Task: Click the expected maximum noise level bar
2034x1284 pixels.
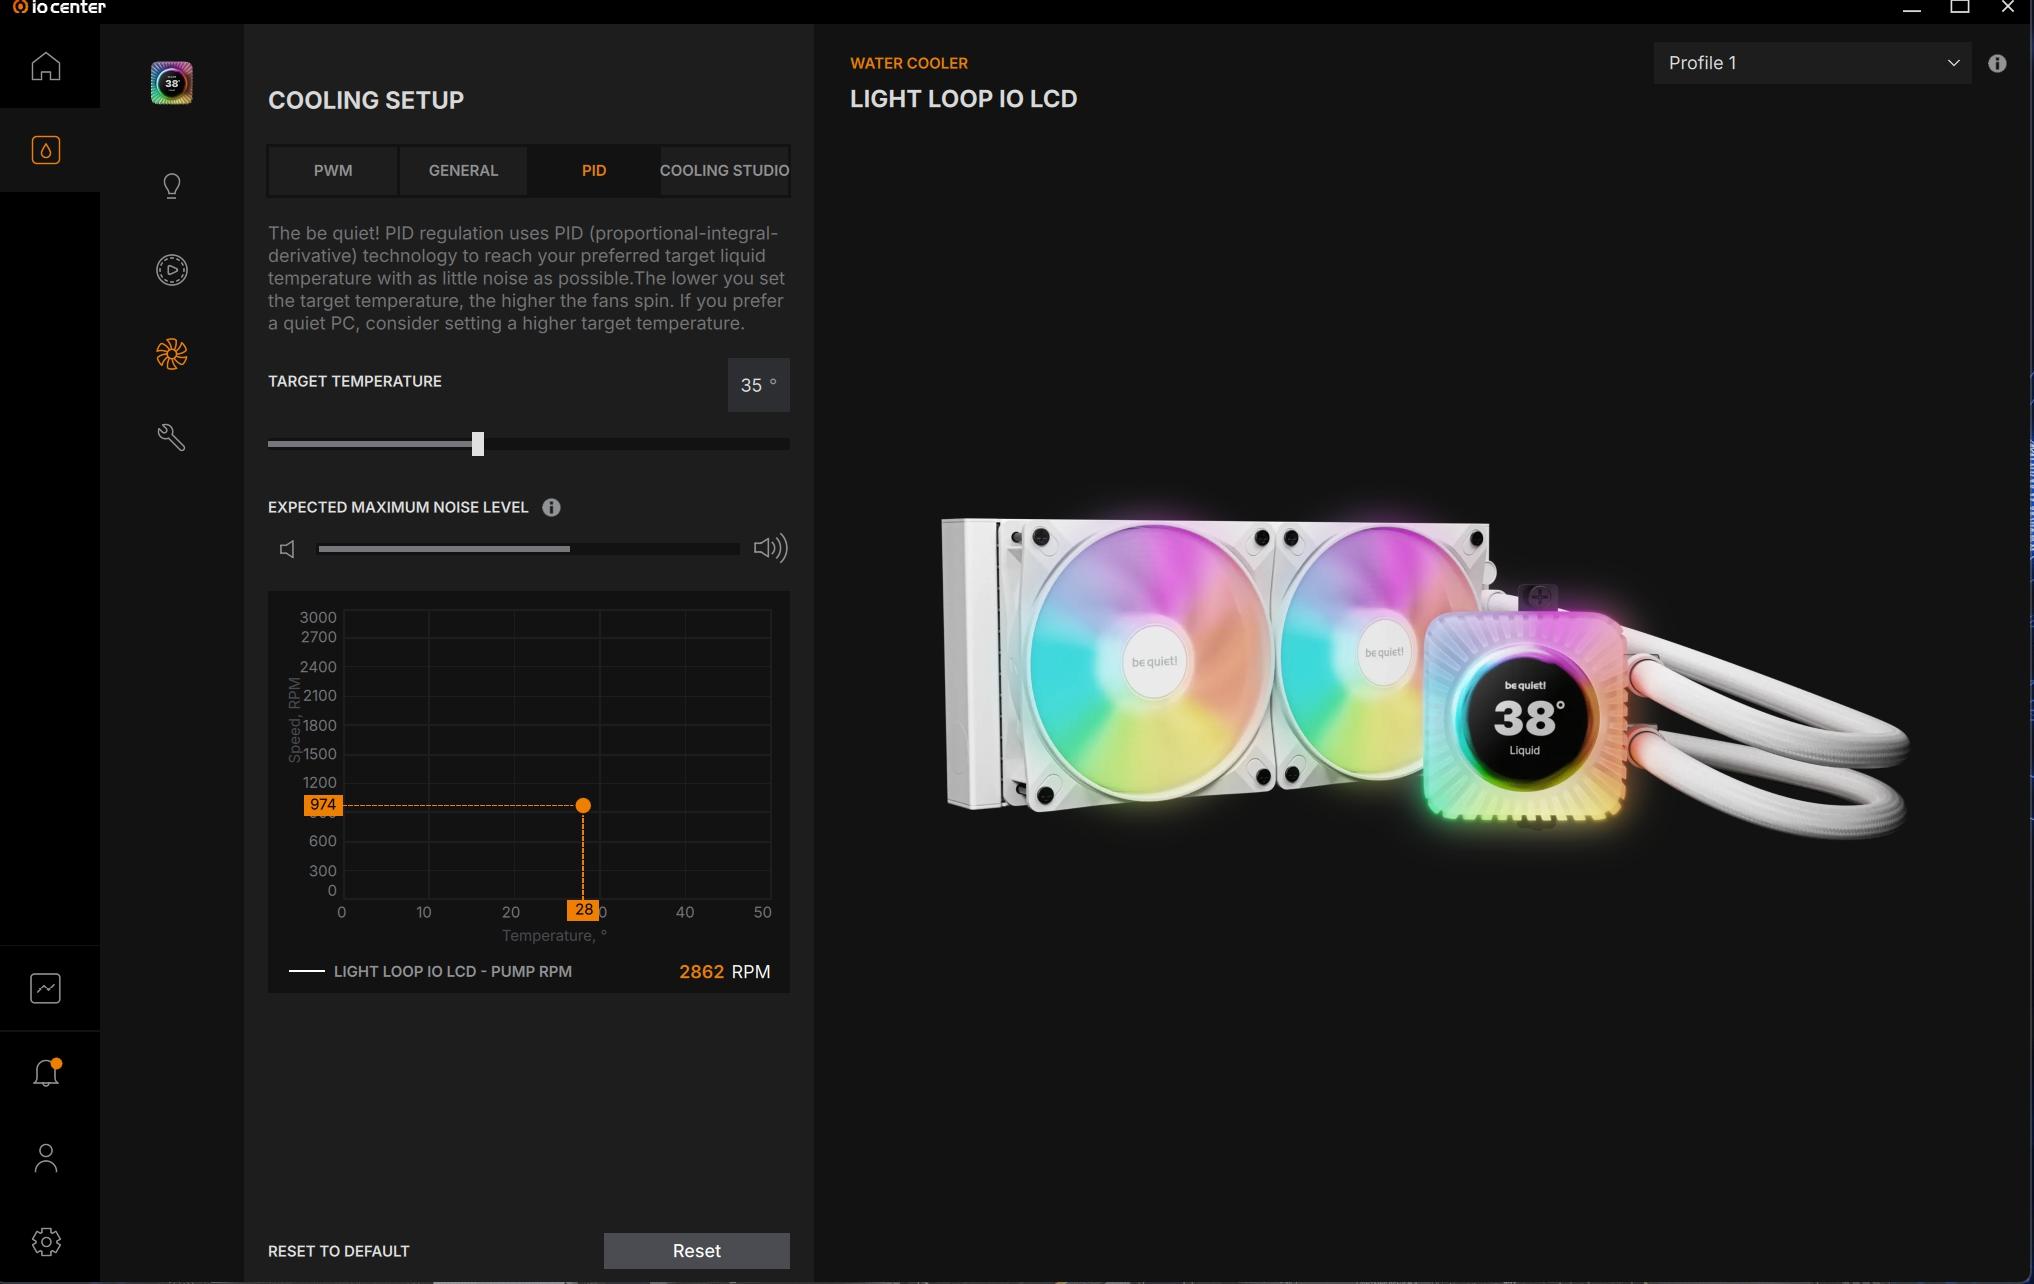Action: point(528,549)
